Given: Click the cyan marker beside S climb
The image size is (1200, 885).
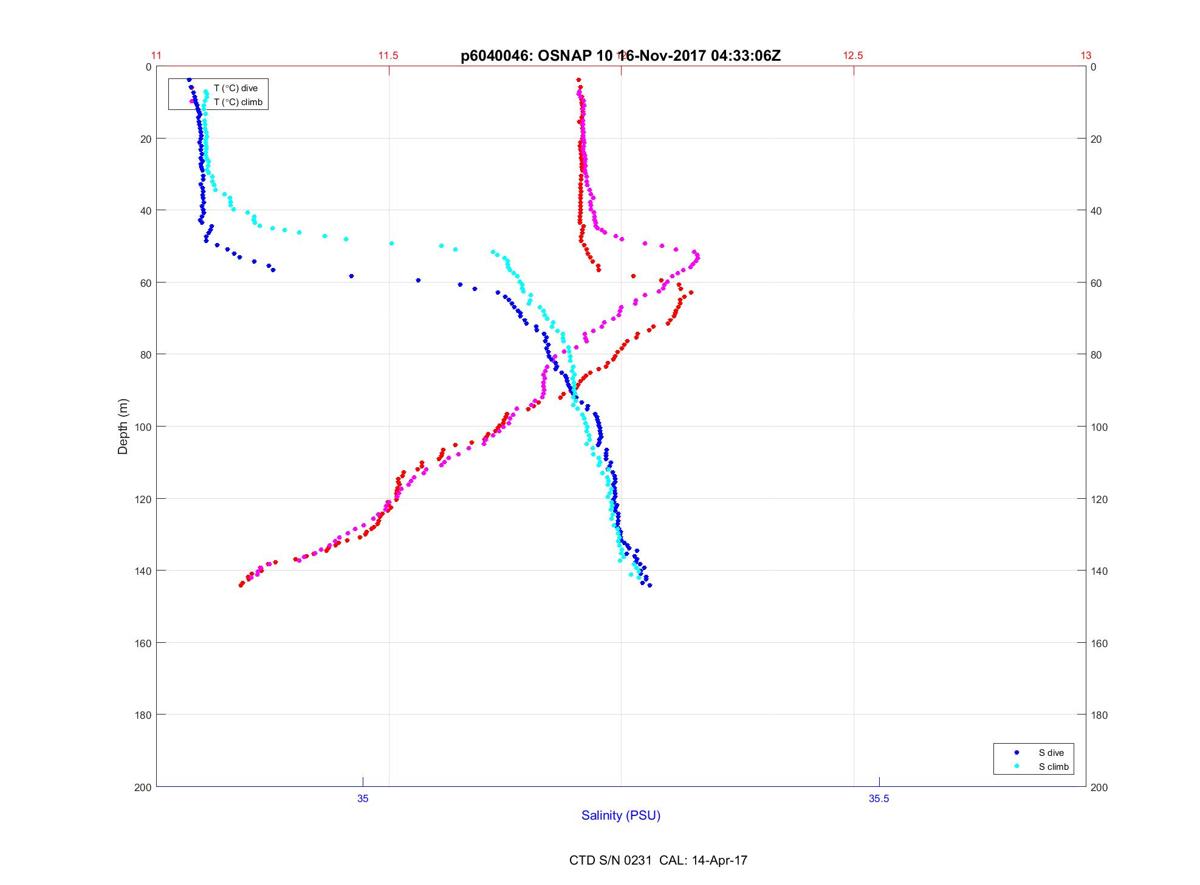Looking at the screenshot, I should coord(1017,766).
